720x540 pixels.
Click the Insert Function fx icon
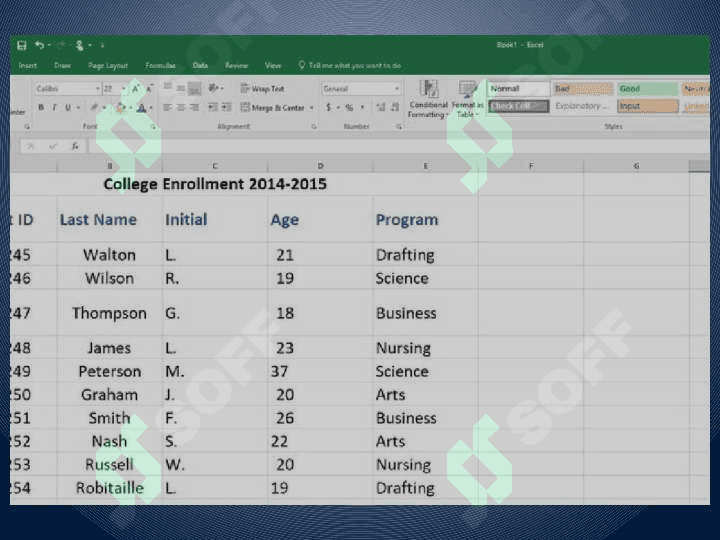point(75,146)
